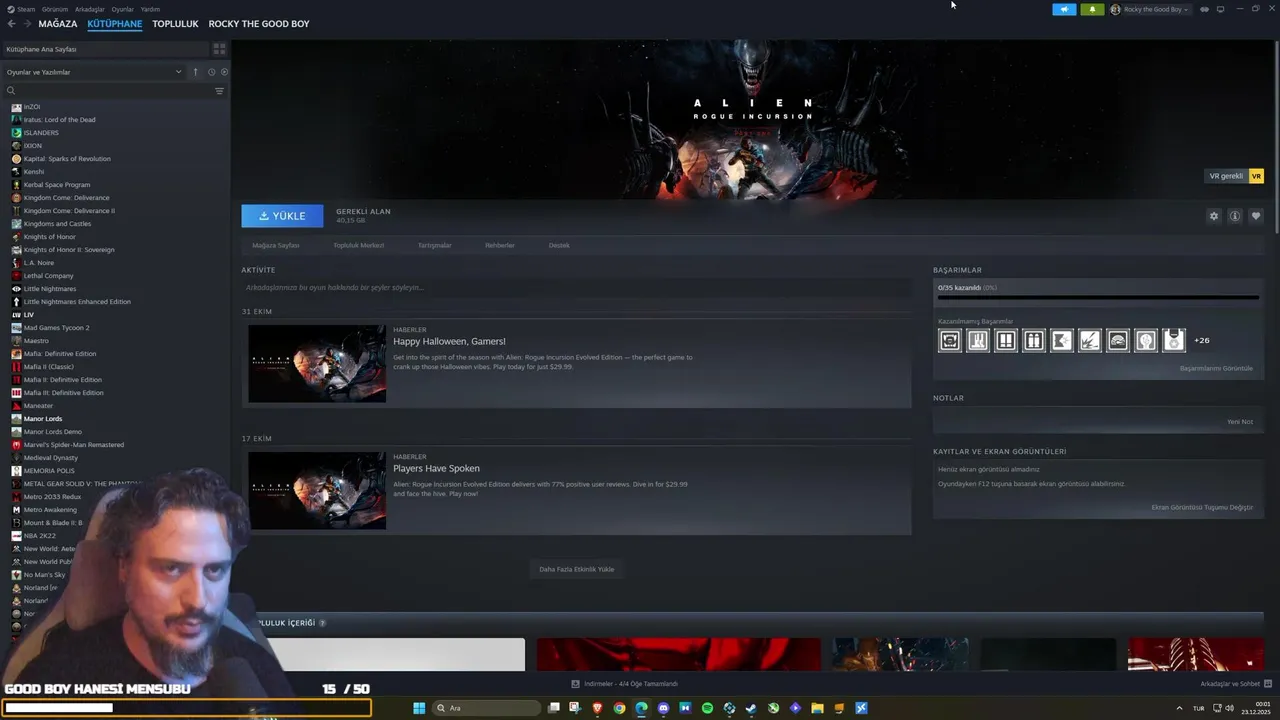The image size is (1280, 720).
Task: Open ROCKY THE GOOD BOY profile tab
Action: [259, 24]
